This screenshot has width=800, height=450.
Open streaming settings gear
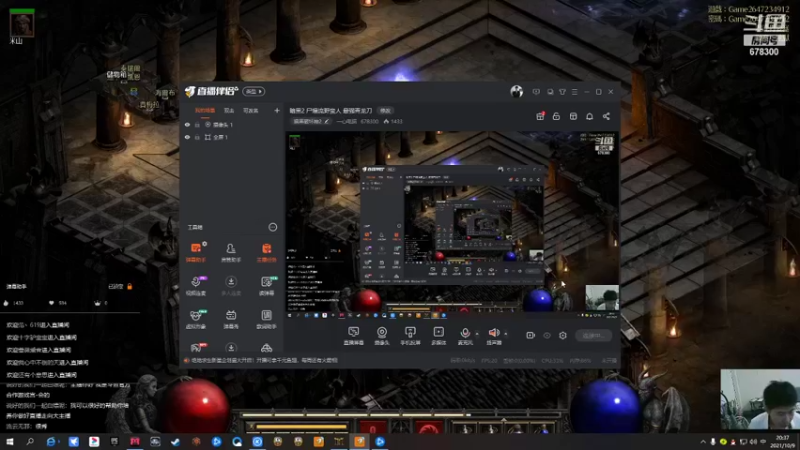tap(563, 335)
